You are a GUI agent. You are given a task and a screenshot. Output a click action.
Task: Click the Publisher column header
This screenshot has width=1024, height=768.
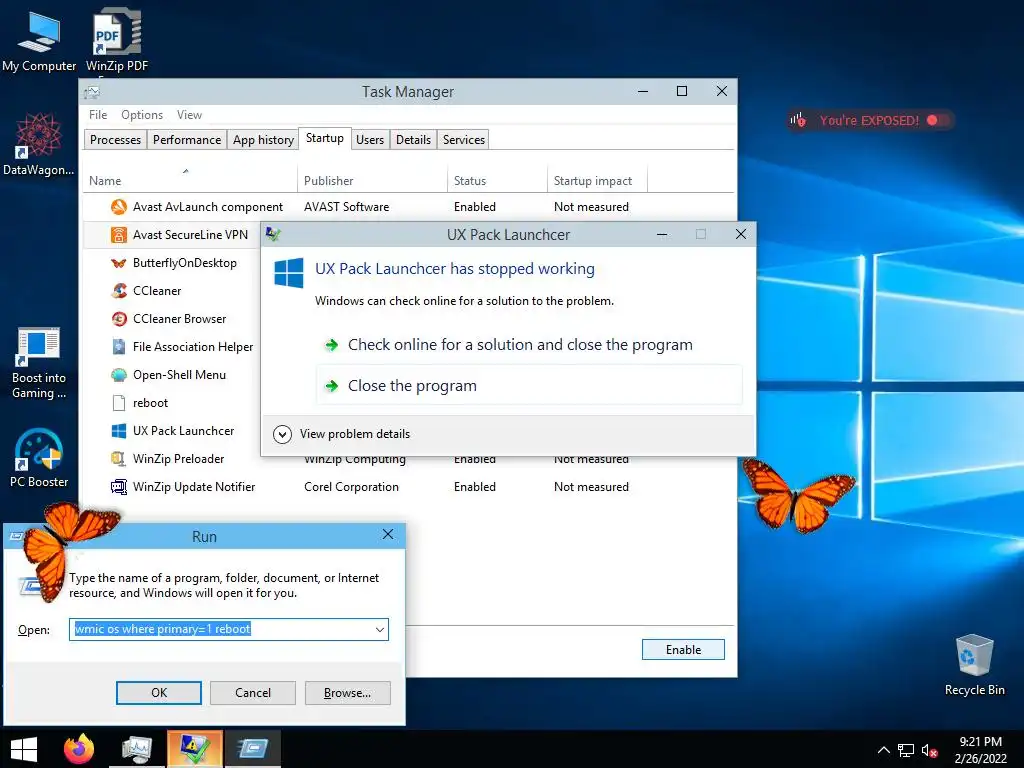pyautogui.click(x=372, y=180)
